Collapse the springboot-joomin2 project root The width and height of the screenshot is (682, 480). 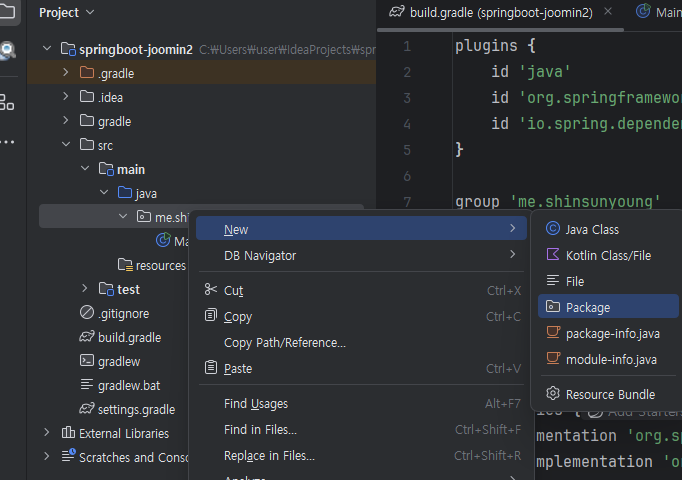(47, 48)
